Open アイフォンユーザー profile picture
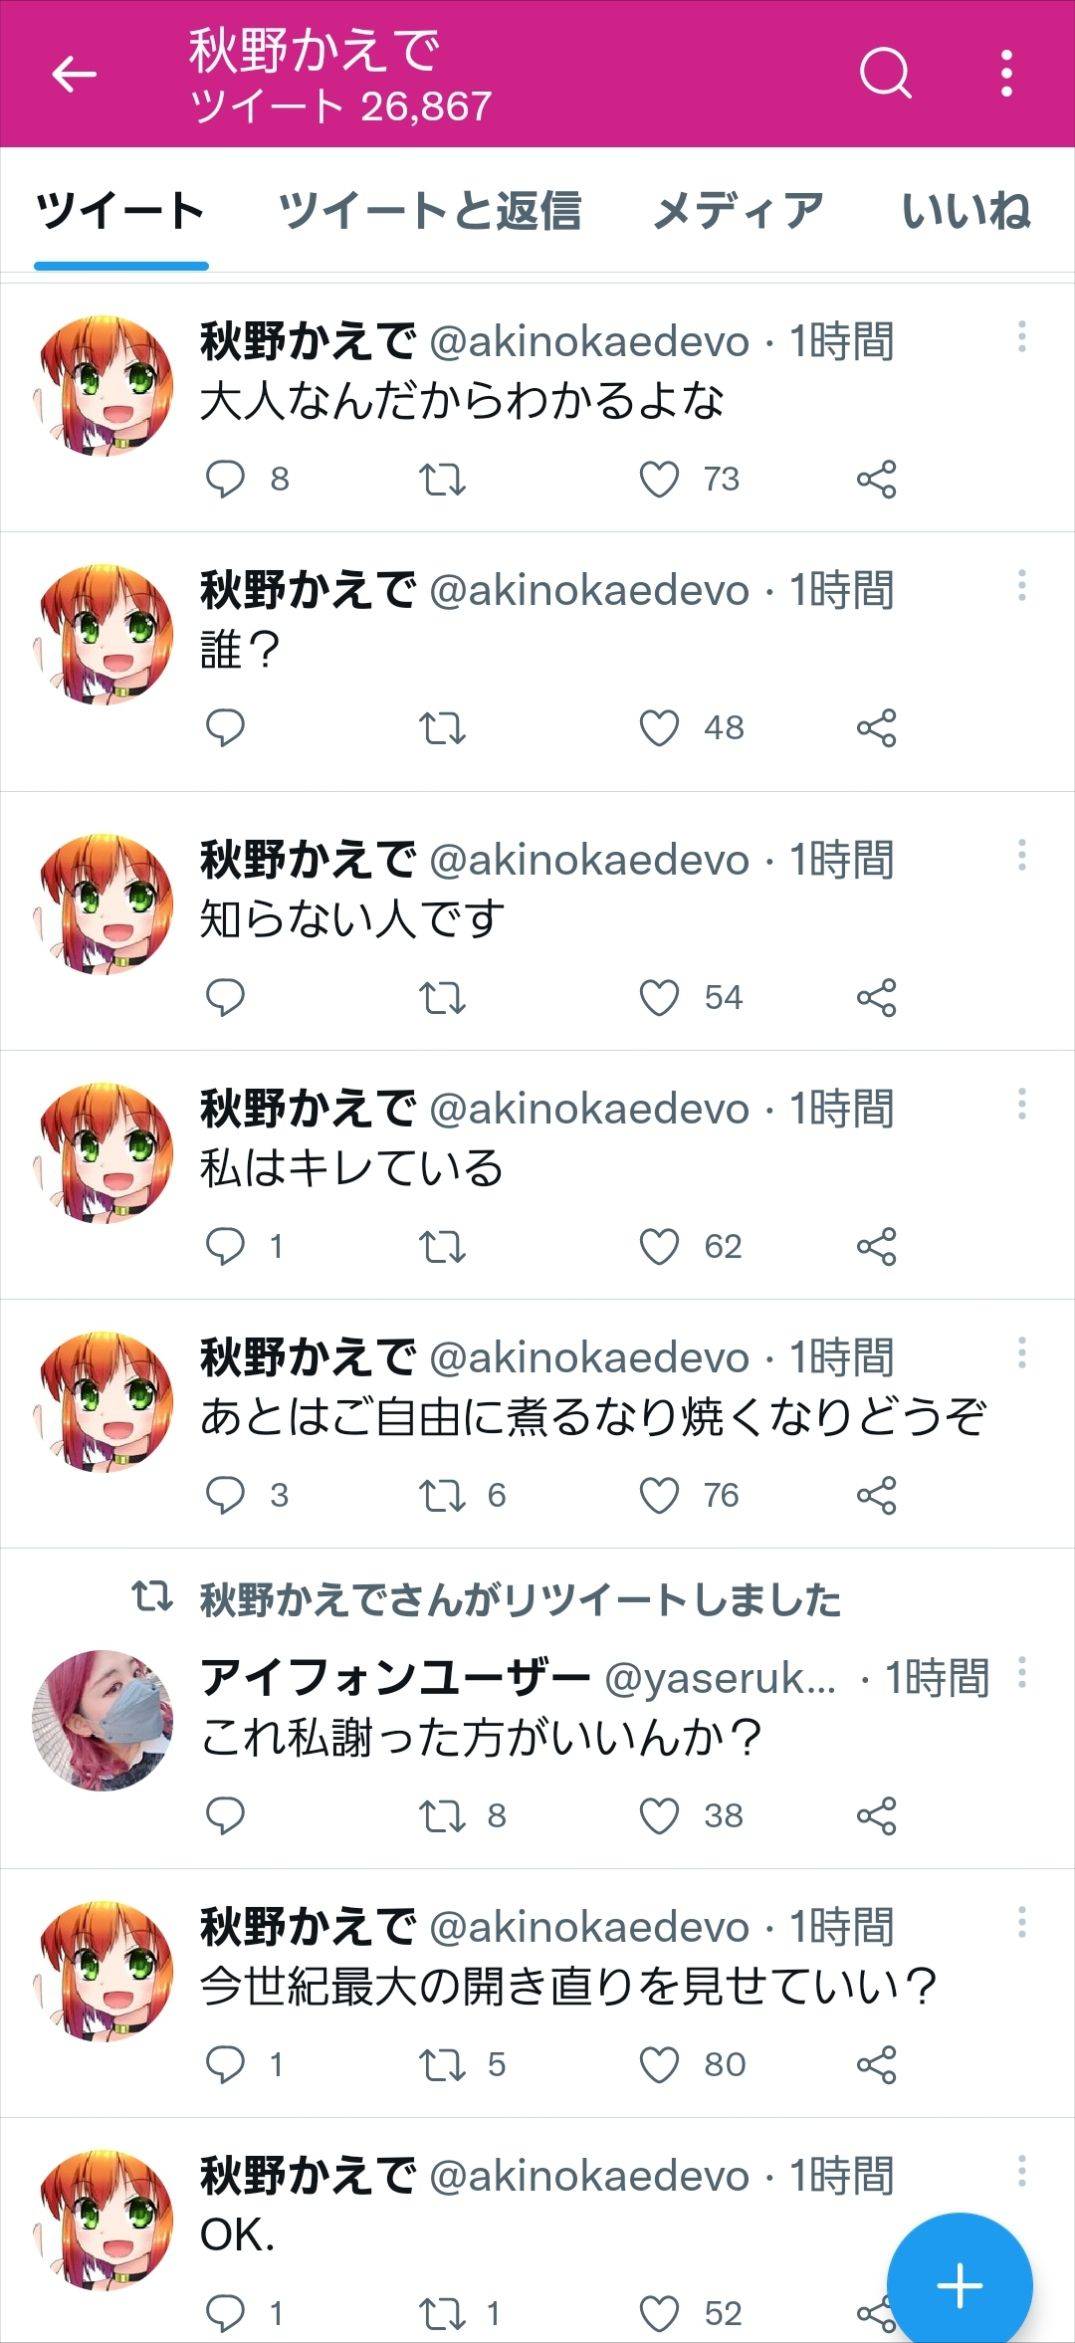Image resolution: width=1075 pixels, height=2343 pixels. click(x=103, y=1720)
